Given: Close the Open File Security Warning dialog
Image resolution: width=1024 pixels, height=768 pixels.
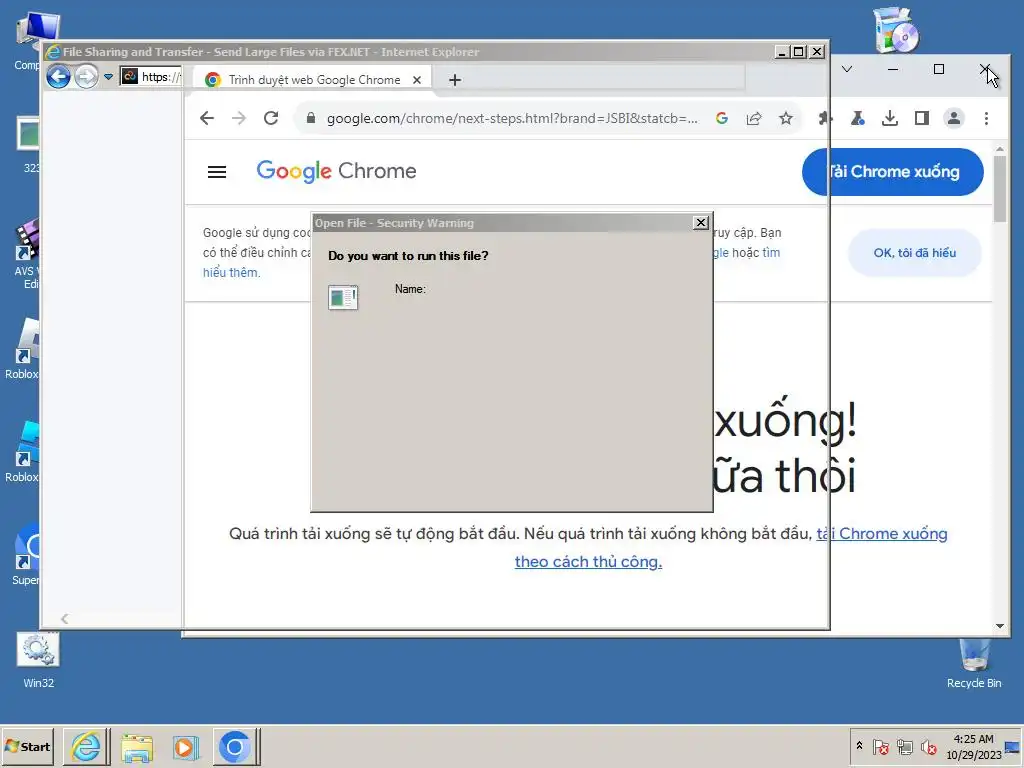Looking at the screenshot, I should 701,223.
